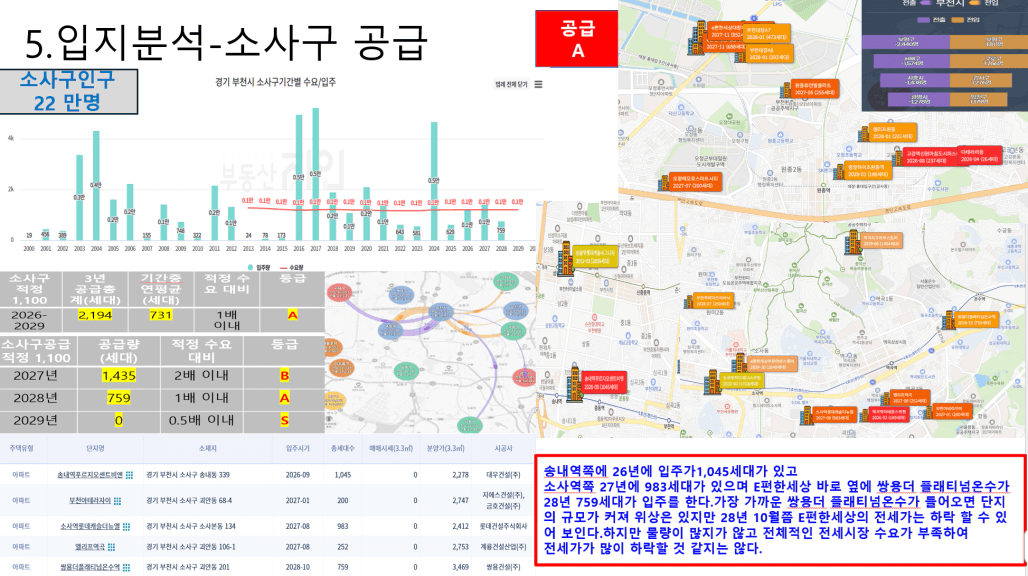Click grid icon beside 부천아테라자이

(117, 501)
